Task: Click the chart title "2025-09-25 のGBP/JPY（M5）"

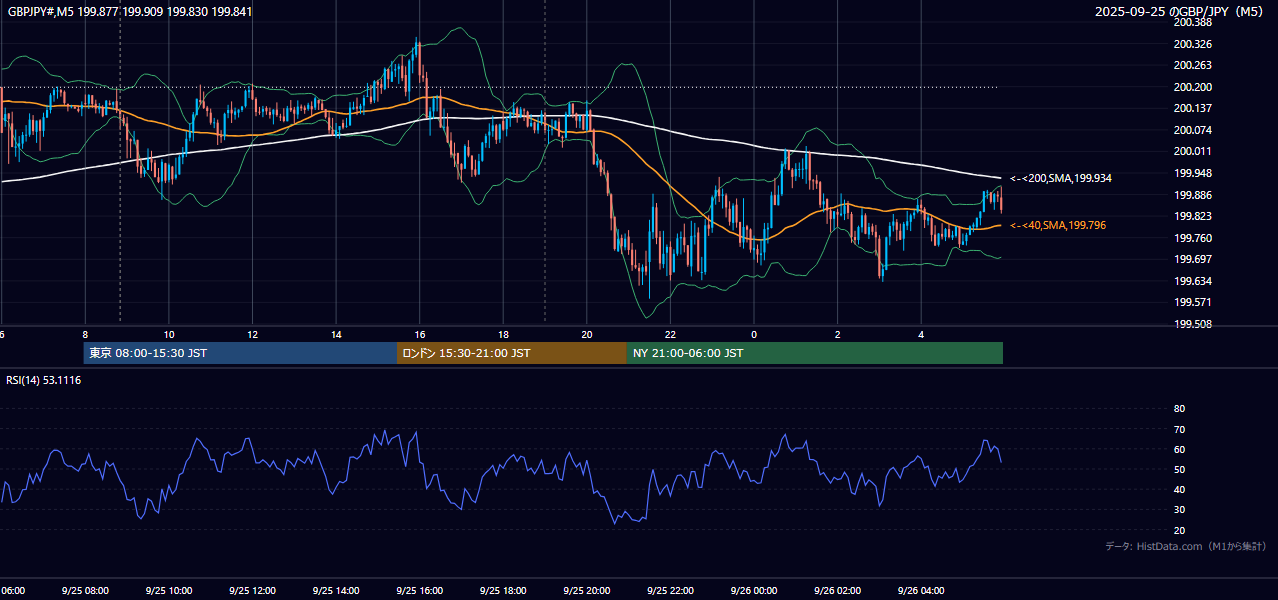Action: [x=1181, y=12]
